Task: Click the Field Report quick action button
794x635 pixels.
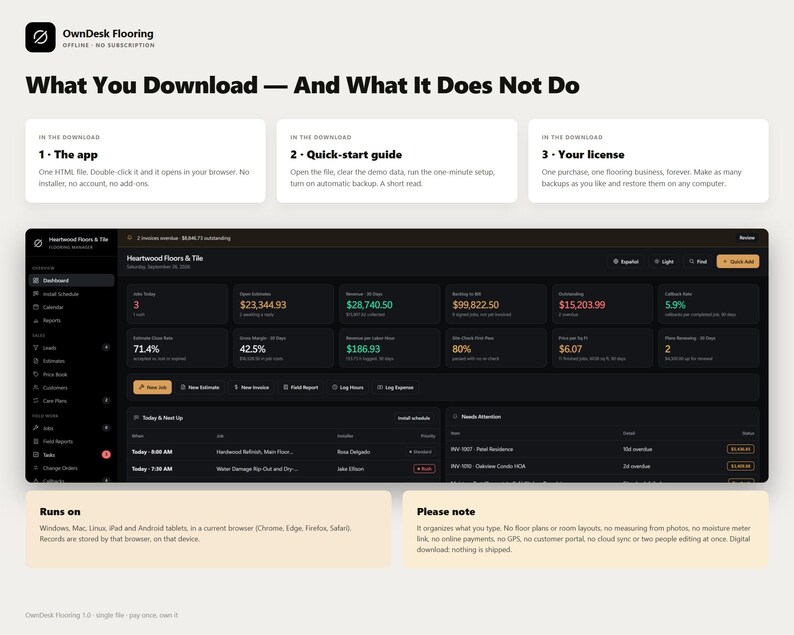Action: pos(300,387)
